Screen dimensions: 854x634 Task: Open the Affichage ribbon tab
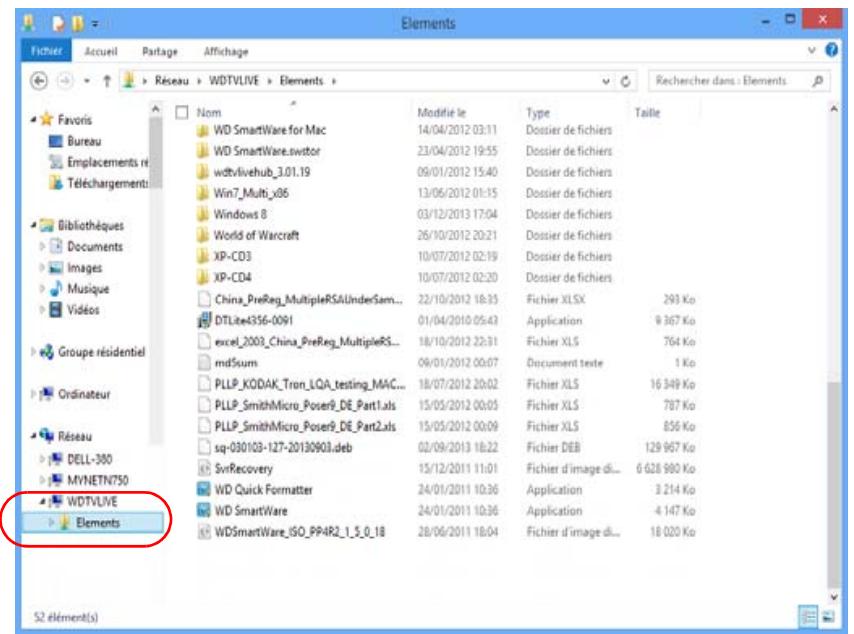pyautogui.click(x=226, y=51)
